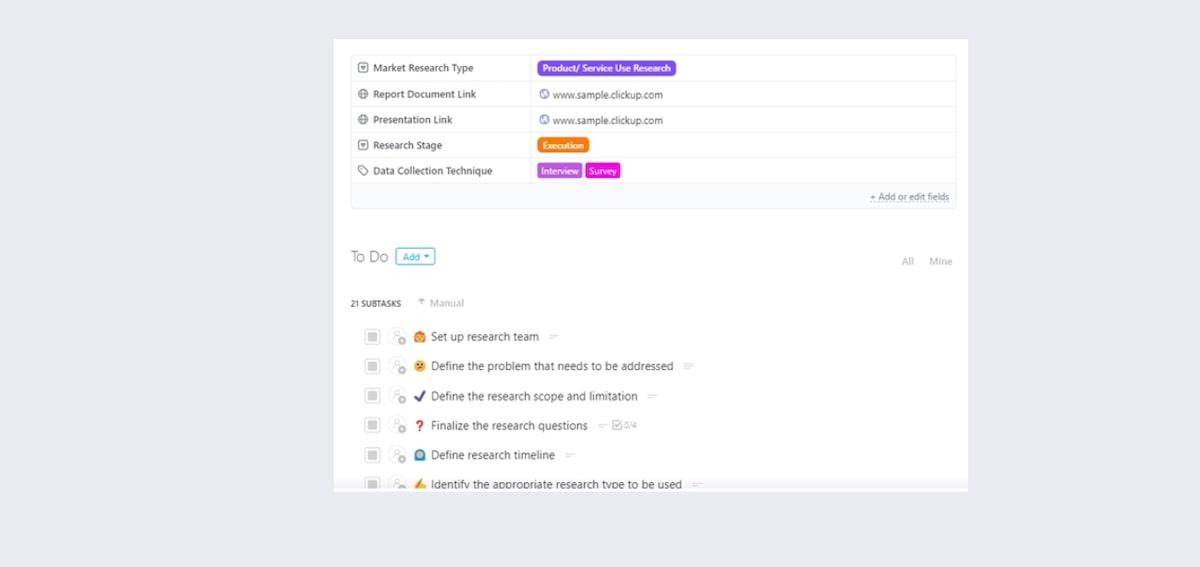This screenshot has width=1200, height=567.
Task: Tick the status box for Set up research team
Action: coord(372,337)
